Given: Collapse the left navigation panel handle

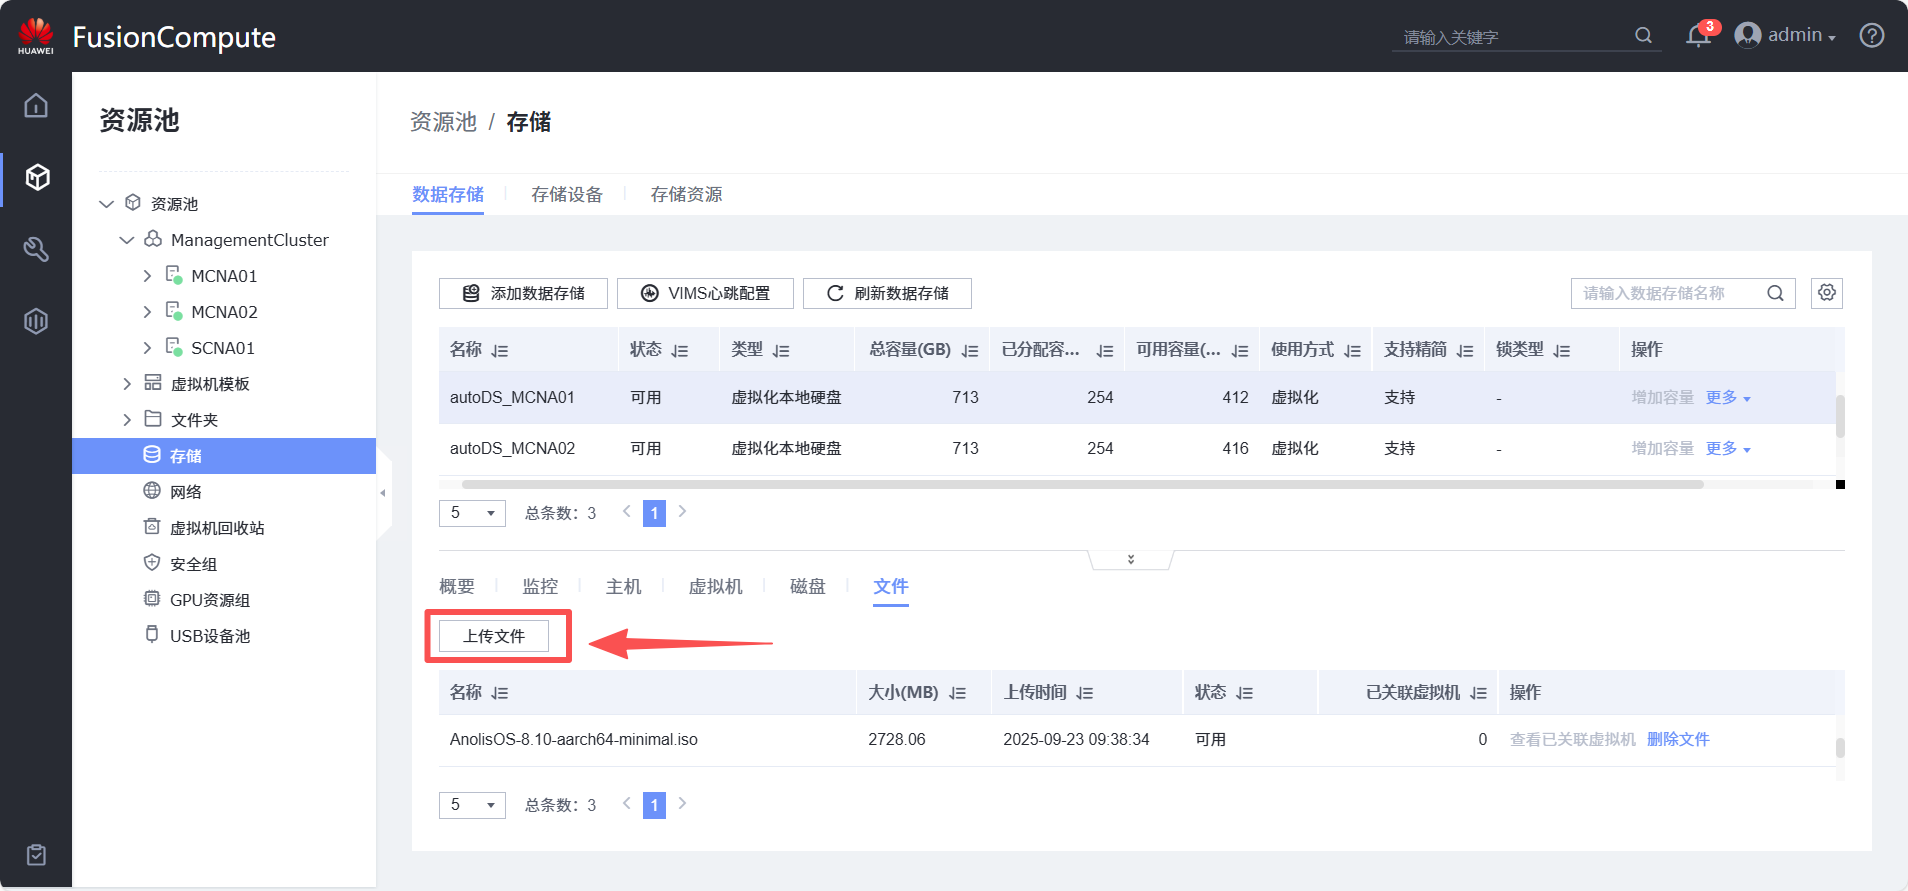Looking at the screenshot, I should pos(383,493).
